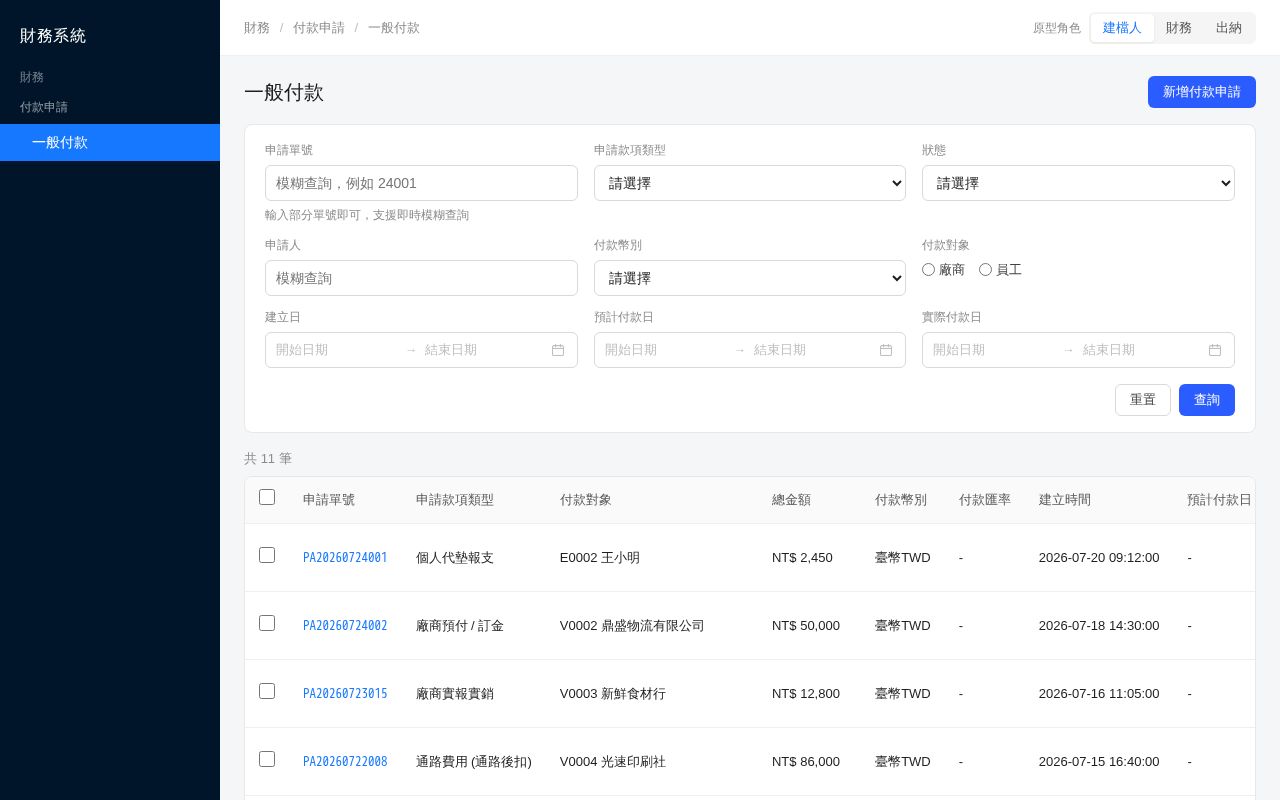Click cell 'E0002 王小明'
This screenshot has width=1280, height=800.
[600, 558]
